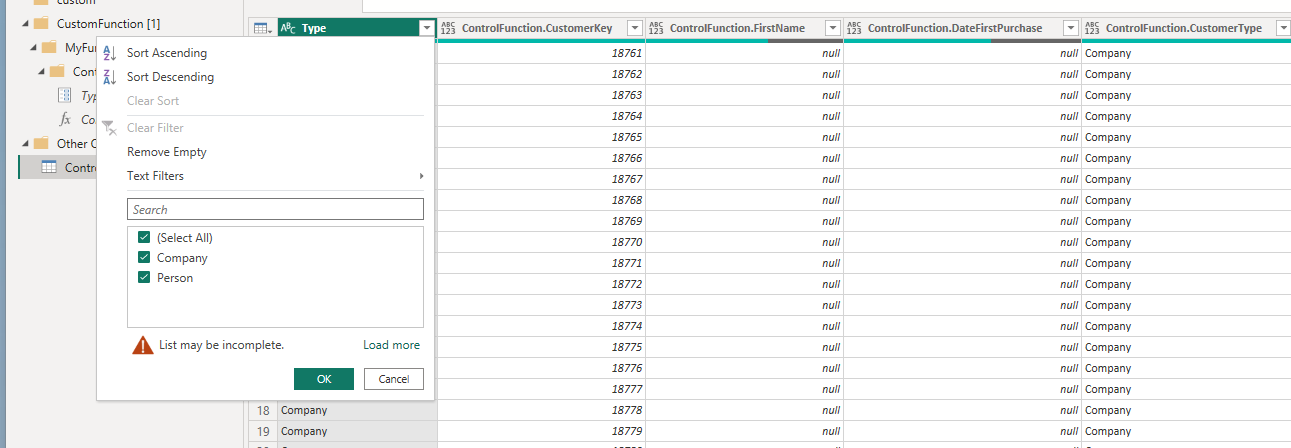Click the CustomerType Company cell in row 18768
The height and width of the screenshot is (448, 1291).
click(1186, 200)
